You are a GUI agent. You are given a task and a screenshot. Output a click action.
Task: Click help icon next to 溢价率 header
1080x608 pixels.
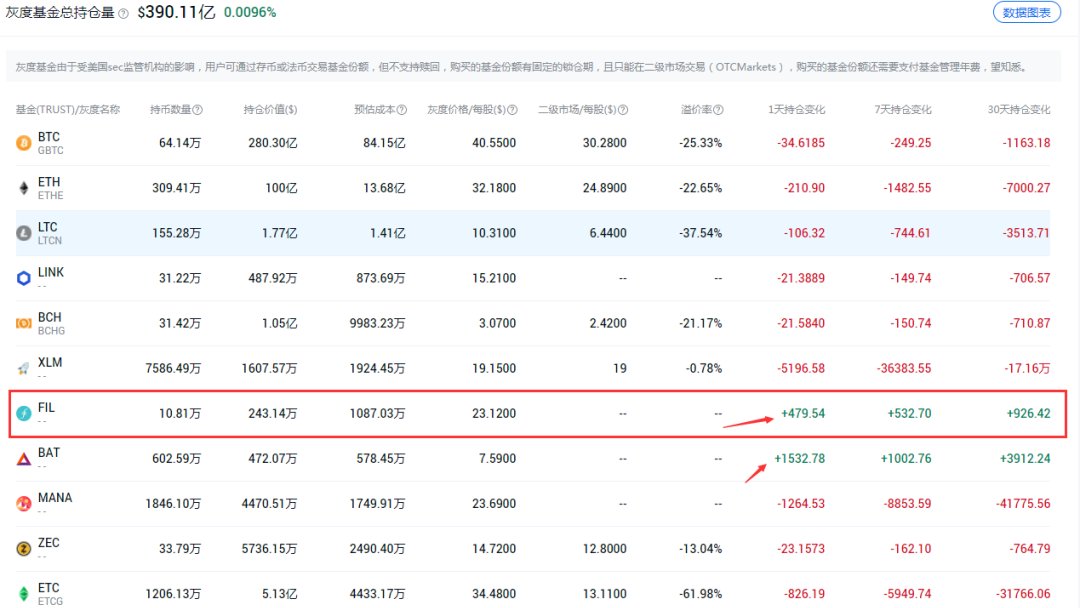tap(718, 109)
